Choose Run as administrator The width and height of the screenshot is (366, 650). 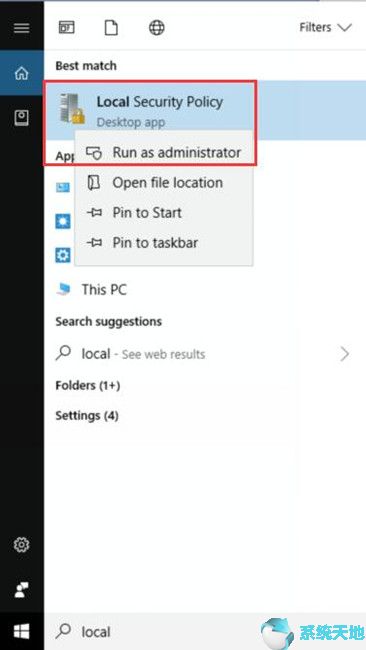164,153
